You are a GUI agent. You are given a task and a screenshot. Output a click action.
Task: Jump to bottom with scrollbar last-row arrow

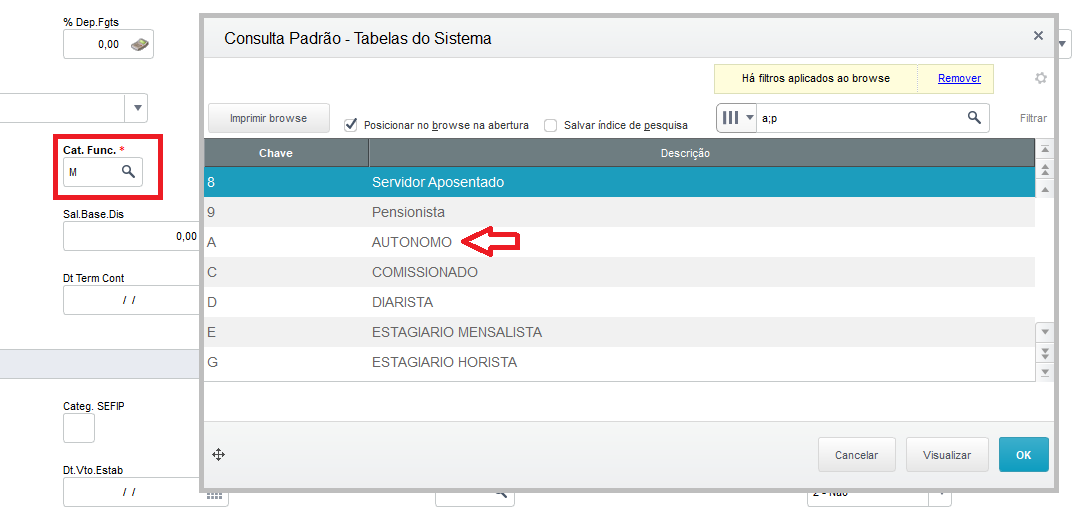point(1045,373)
